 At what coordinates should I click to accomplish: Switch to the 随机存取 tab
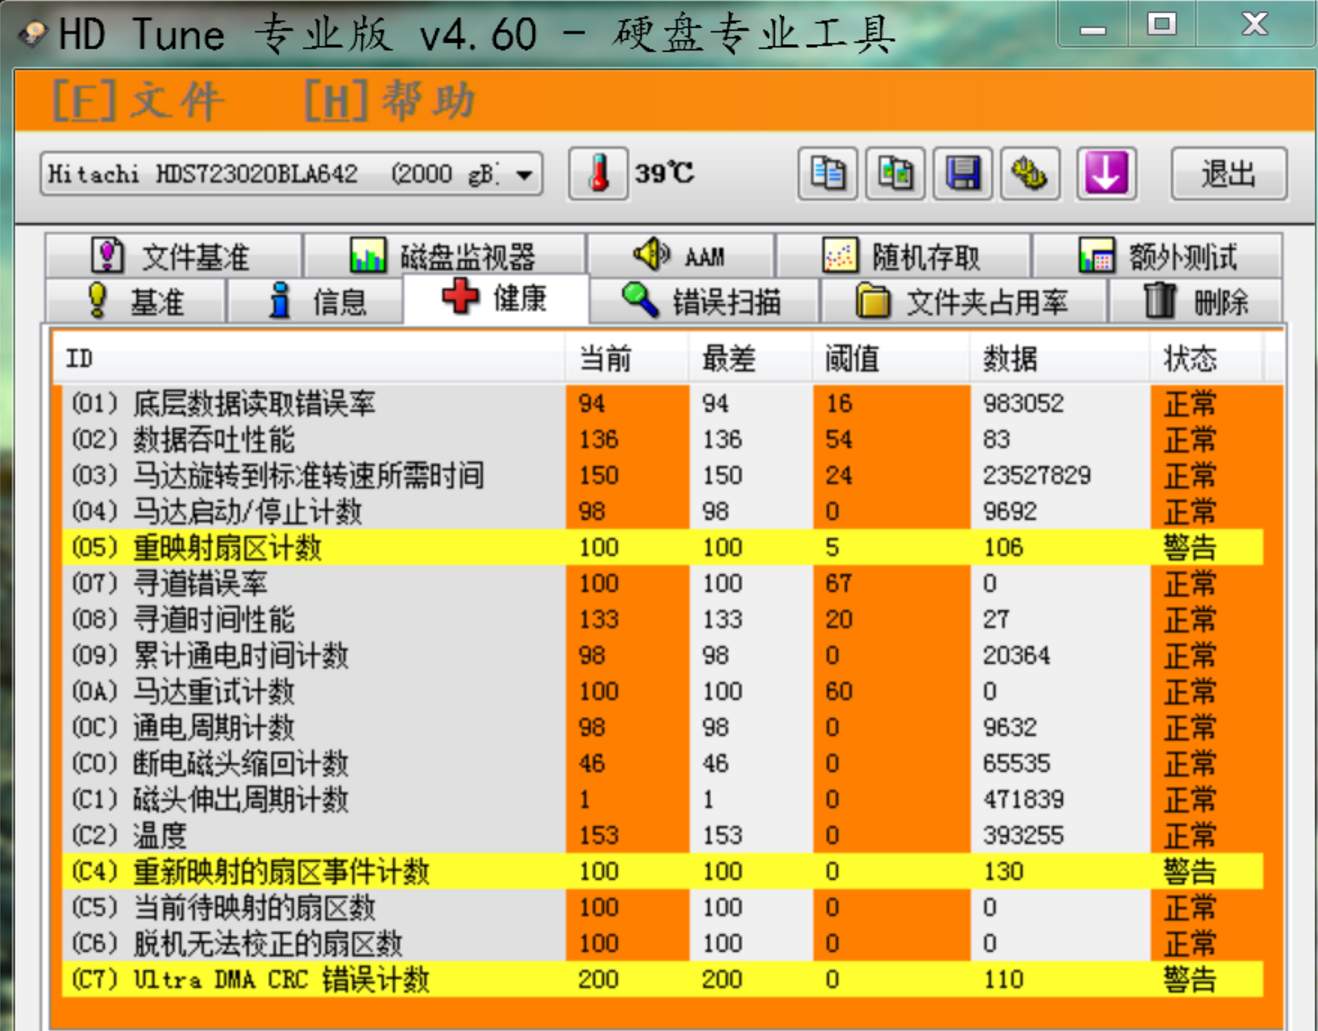(903, 255)
